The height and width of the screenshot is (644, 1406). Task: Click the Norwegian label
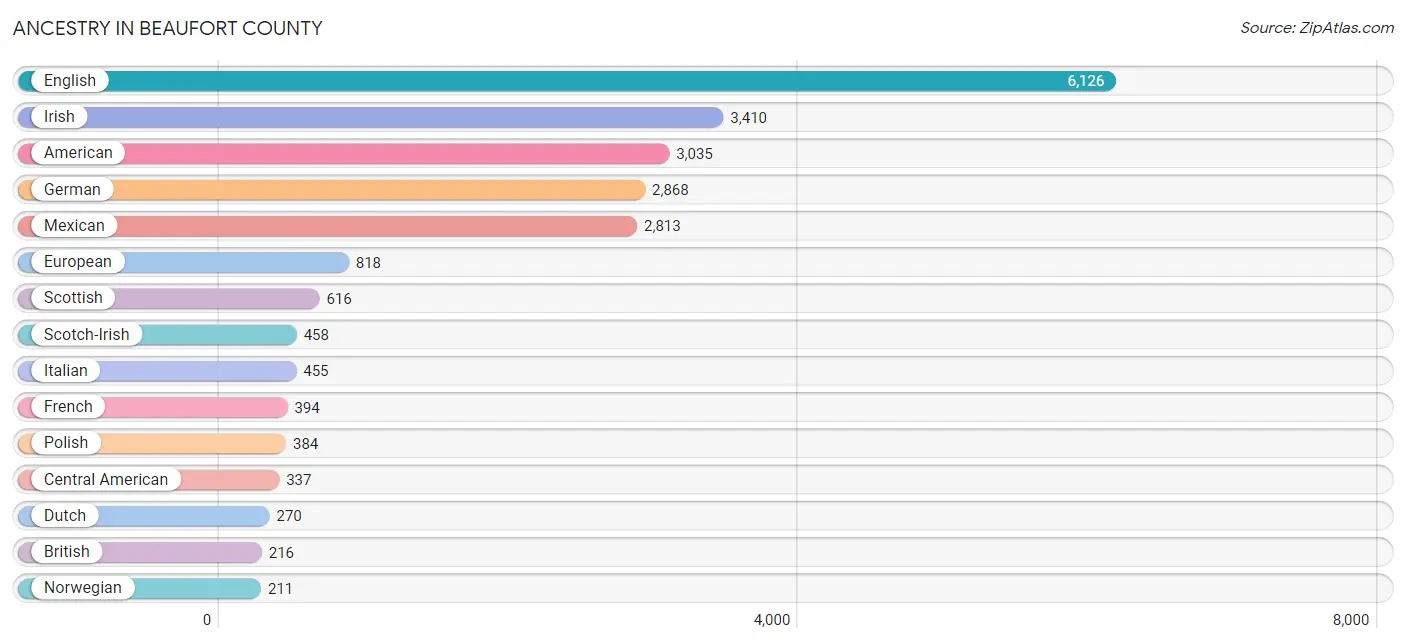[83, 588]
